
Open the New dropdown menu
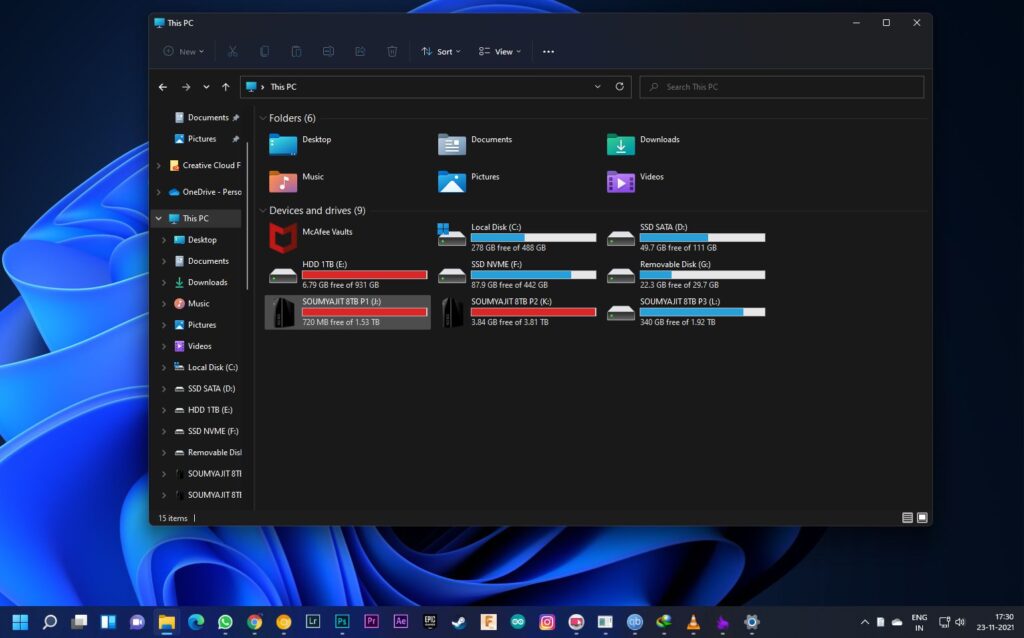184,52
